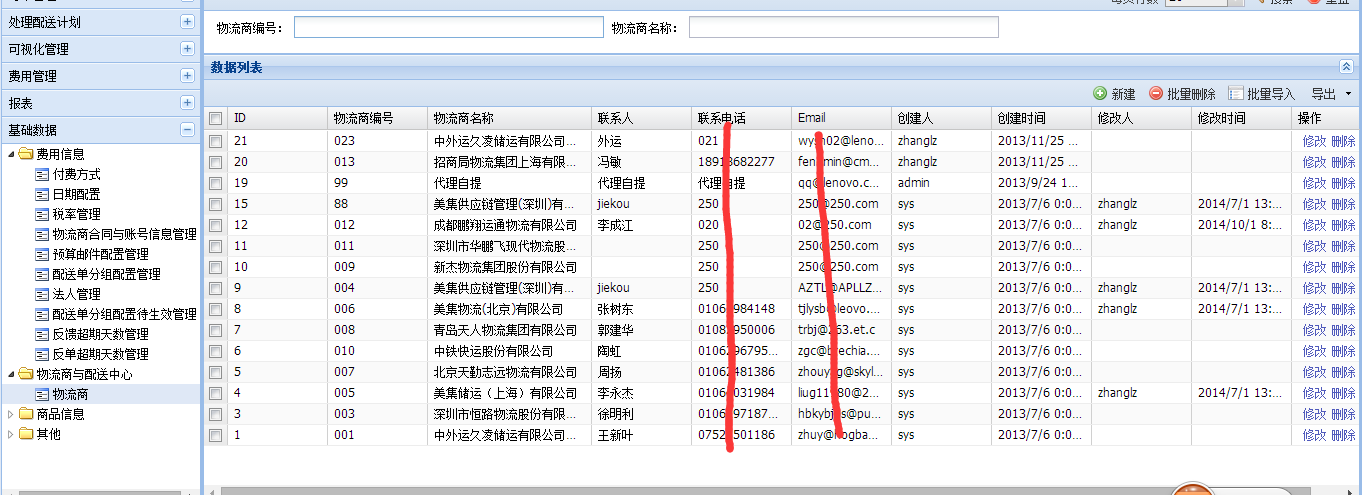The width and height of the screenshot is (1362, 495).
Task: Expand the 报表 section
Action: [x=187, y=102]
